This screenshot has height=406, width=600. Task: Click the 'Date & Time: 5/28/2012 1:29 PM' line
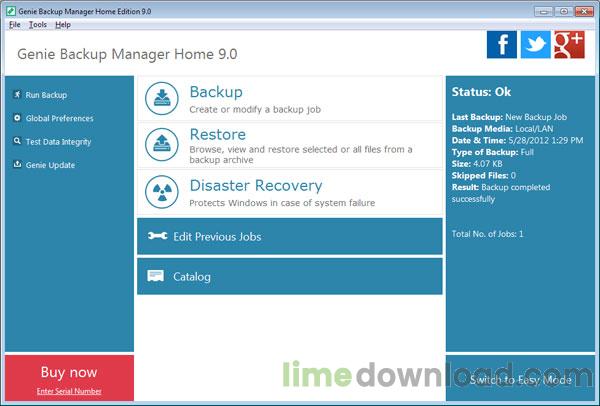tap(517, 140)
